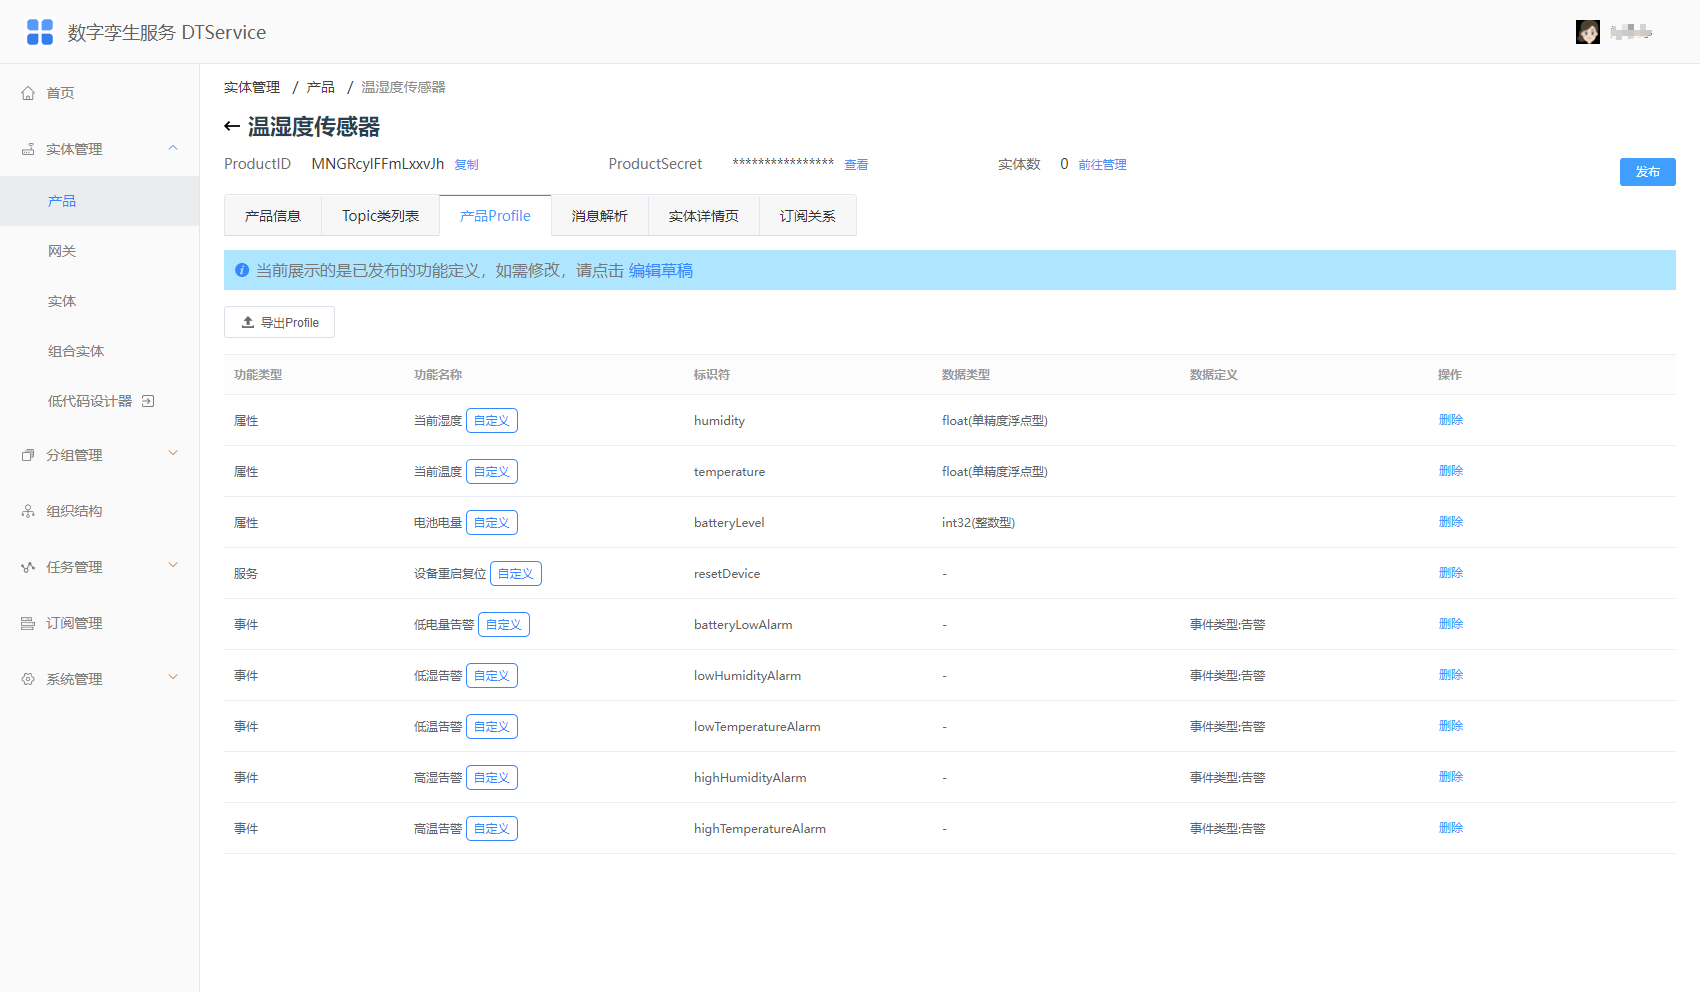Open 组合实体 in the sidebar

point(76,351)
